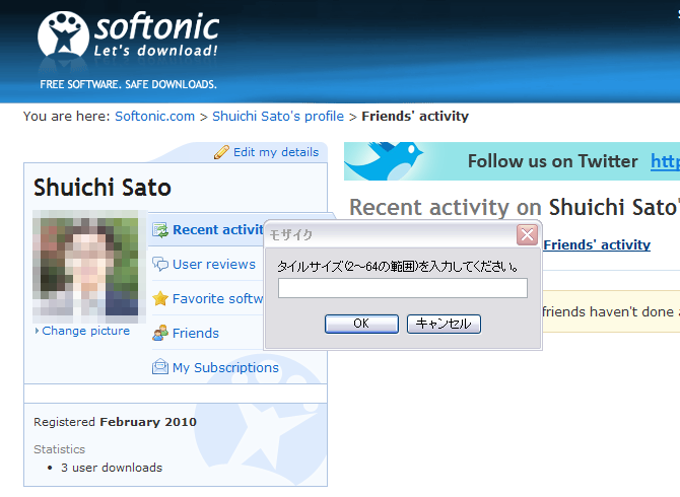Click Change picture link
680x497 pixels.
coord(86,331)
